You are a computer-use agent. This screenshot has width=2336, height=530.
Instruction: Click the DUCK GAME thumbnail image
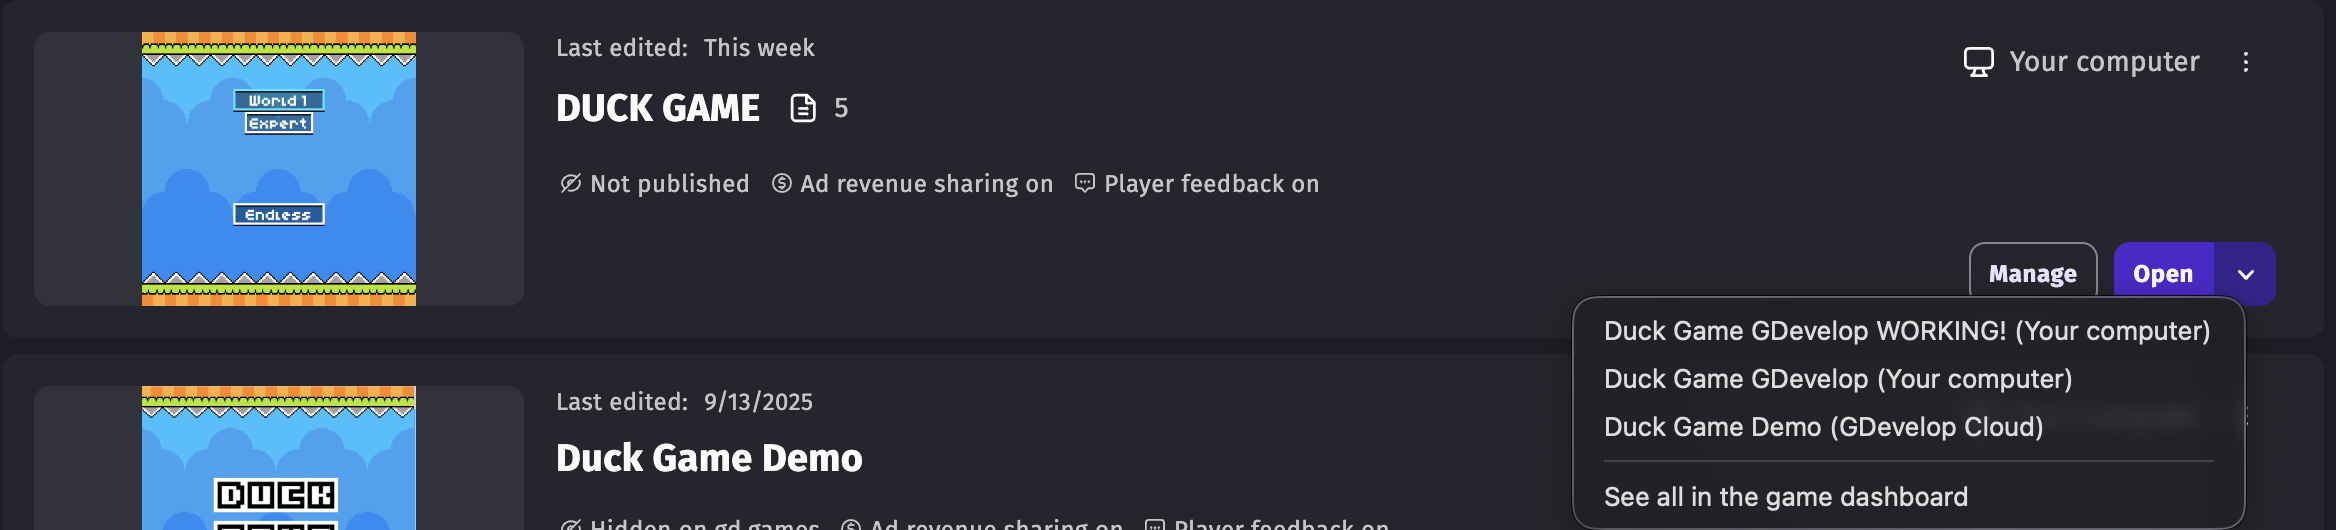pos(279,169)
